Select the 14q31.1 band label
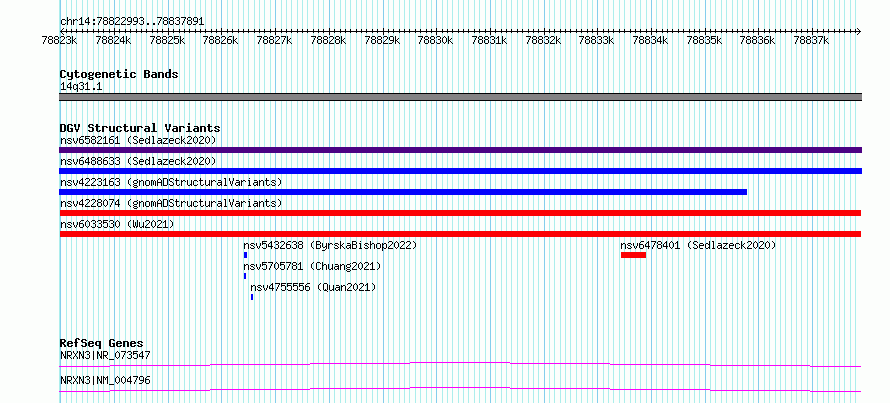Screen dimensions: 890x403 (x=81, y=87)
